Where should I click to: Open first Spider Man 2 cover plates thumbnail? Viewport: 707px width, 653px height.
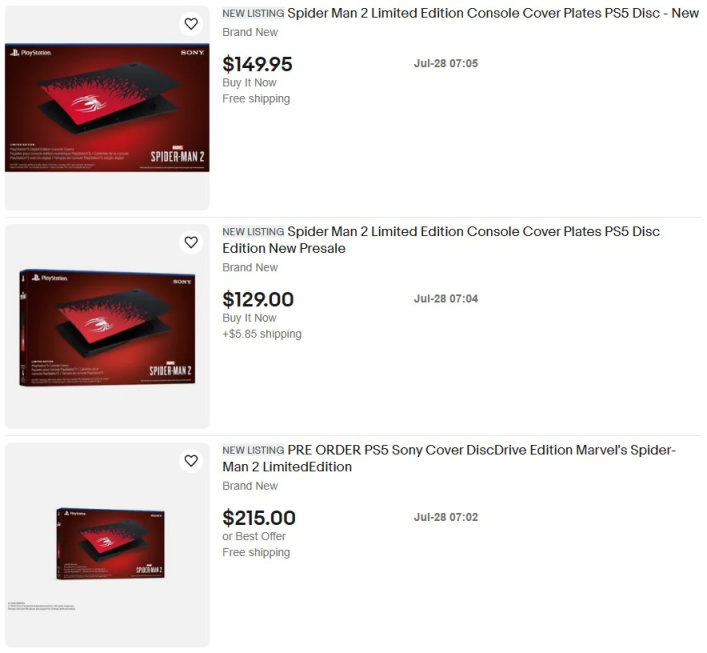[107, 108]
